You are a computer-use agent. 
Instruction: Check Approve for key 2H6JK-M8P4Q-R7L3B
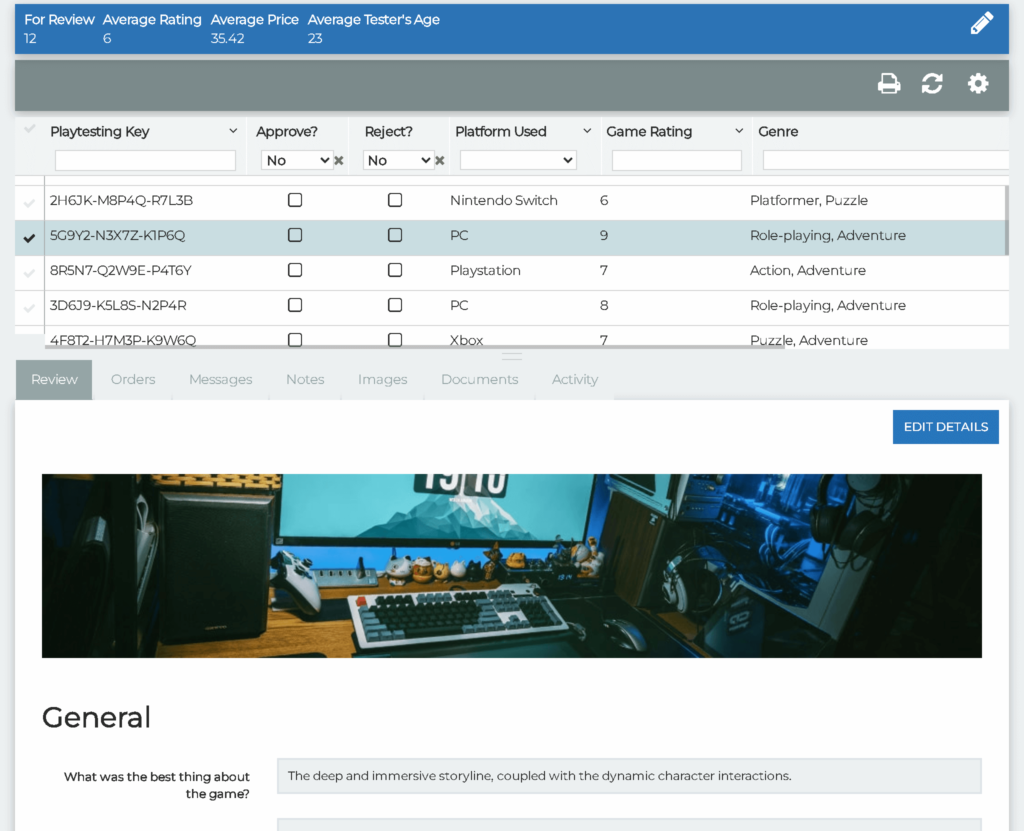point(295,201)
